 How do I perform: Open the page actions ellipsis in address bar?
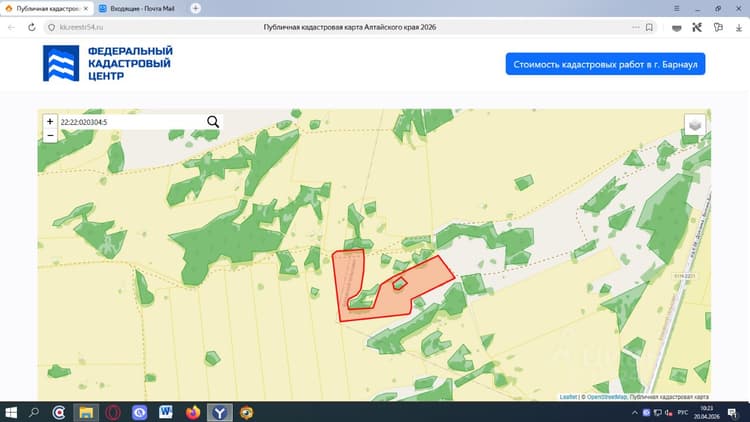[635, 27]
